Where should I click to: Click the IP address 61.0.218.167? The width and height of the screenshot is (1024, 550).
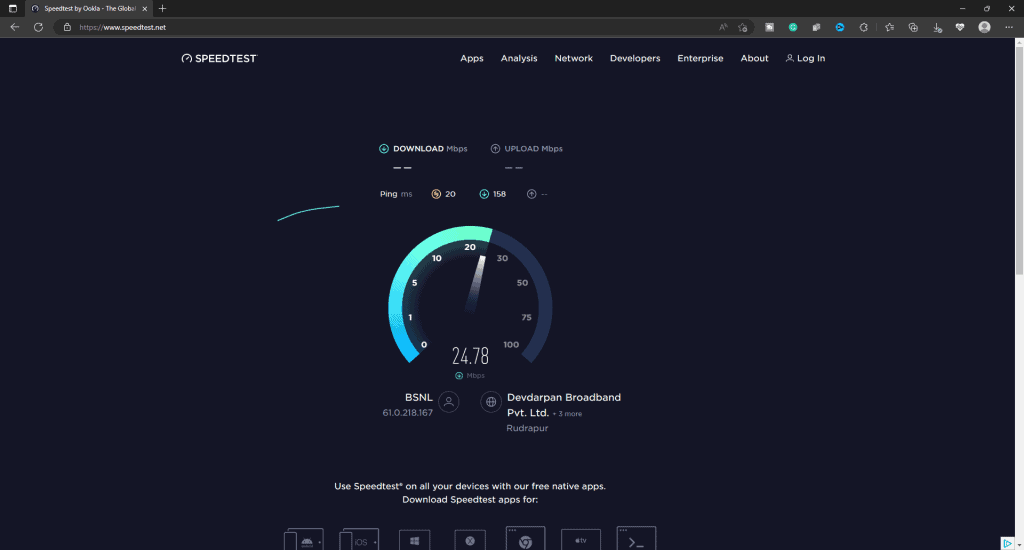click(408, 413)
